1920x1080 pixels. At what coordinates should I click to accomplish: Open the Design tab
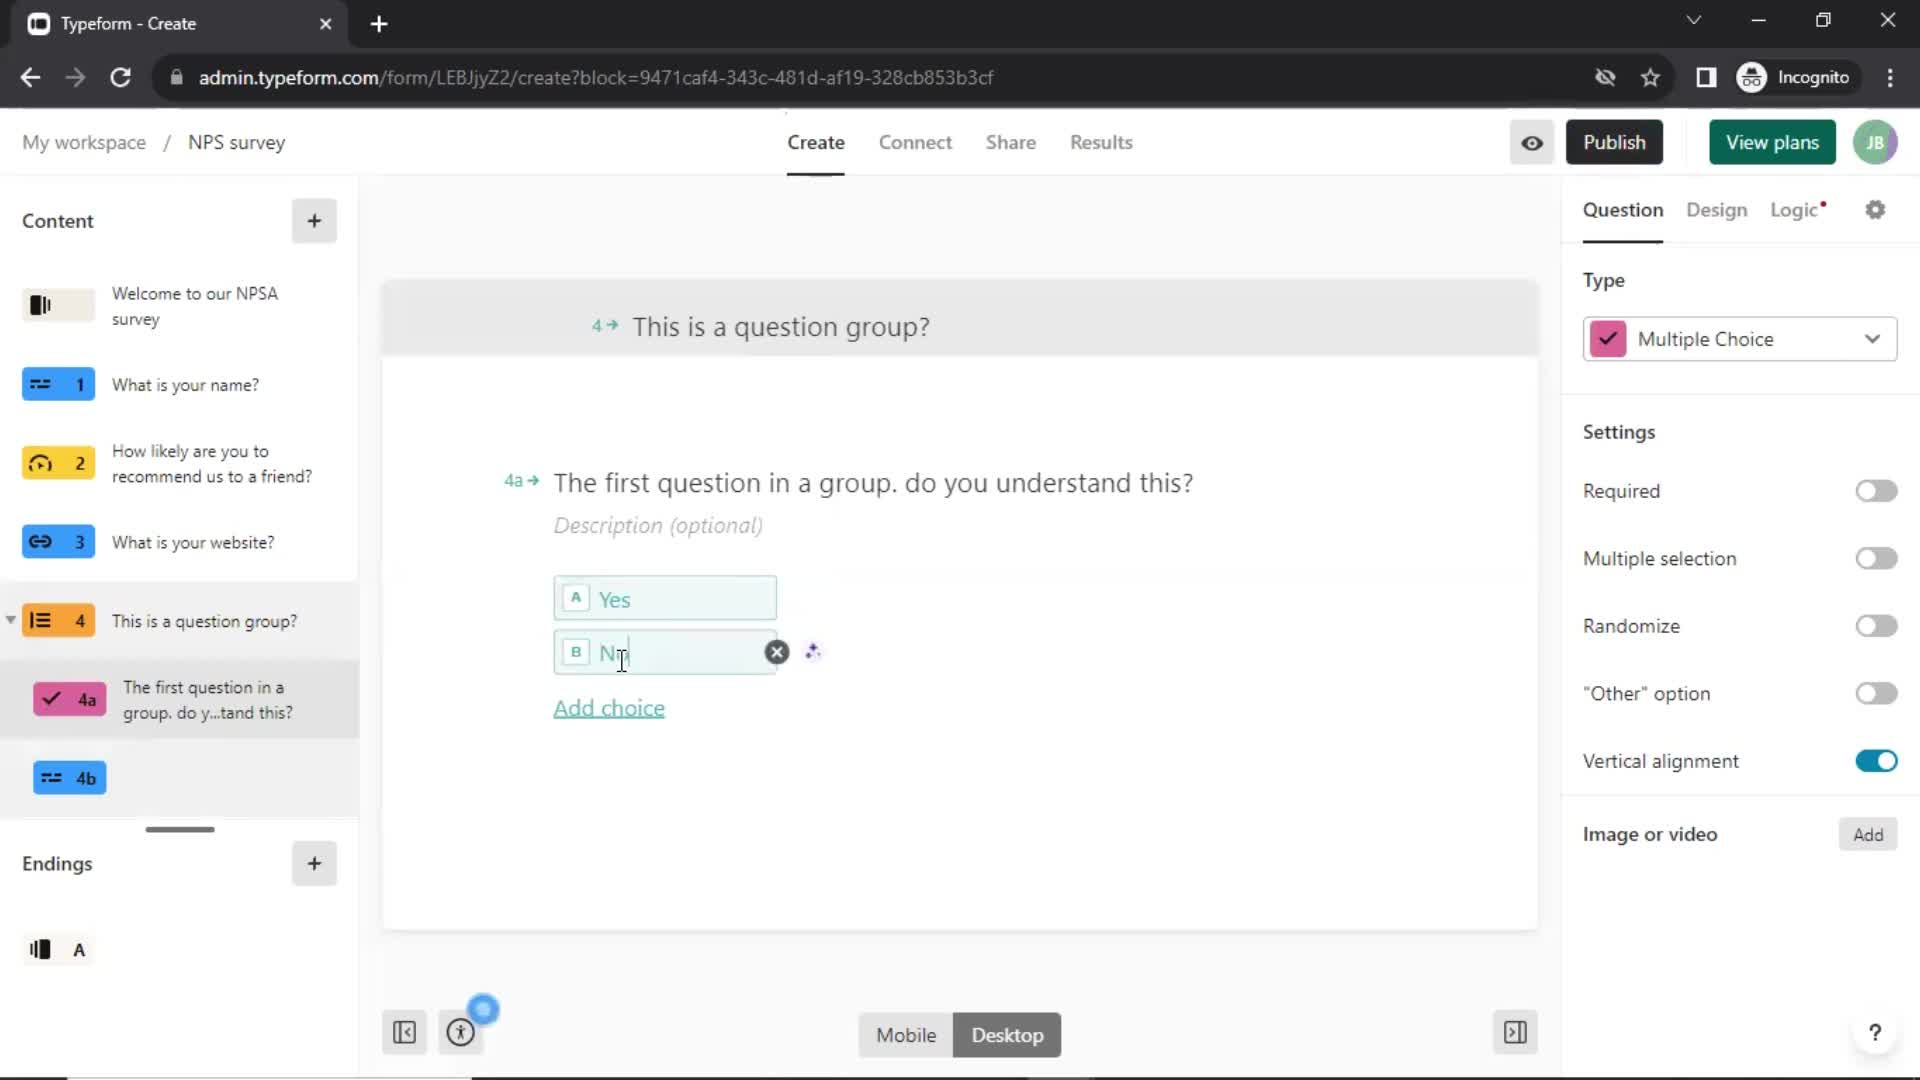pos(1716,210)
